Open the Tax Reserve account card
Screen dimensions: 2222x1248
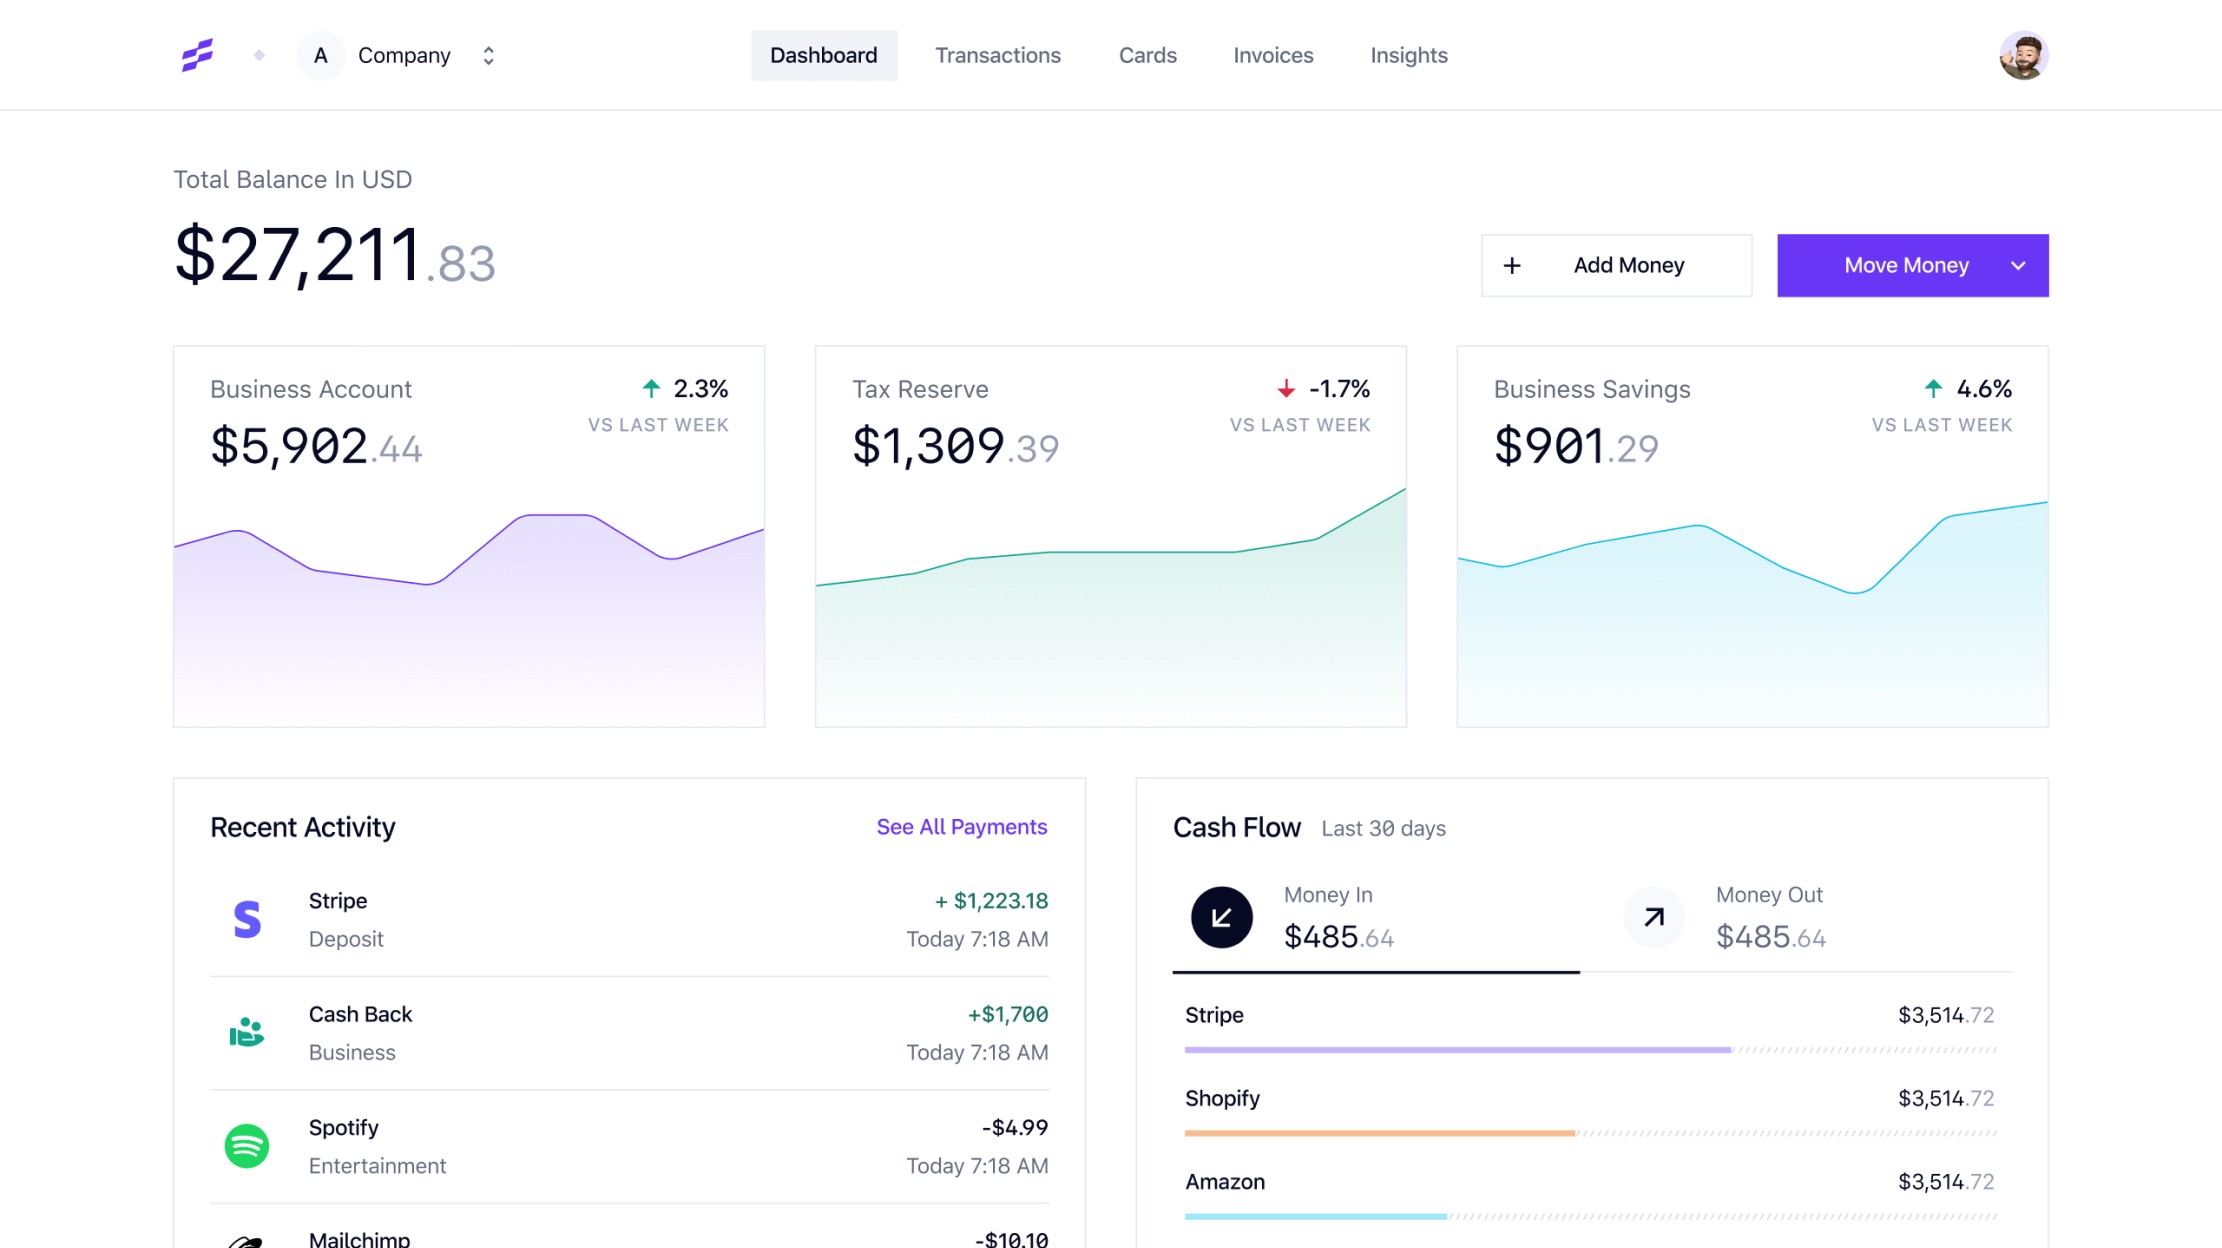pyautogui.click(x=1110, y=536)
